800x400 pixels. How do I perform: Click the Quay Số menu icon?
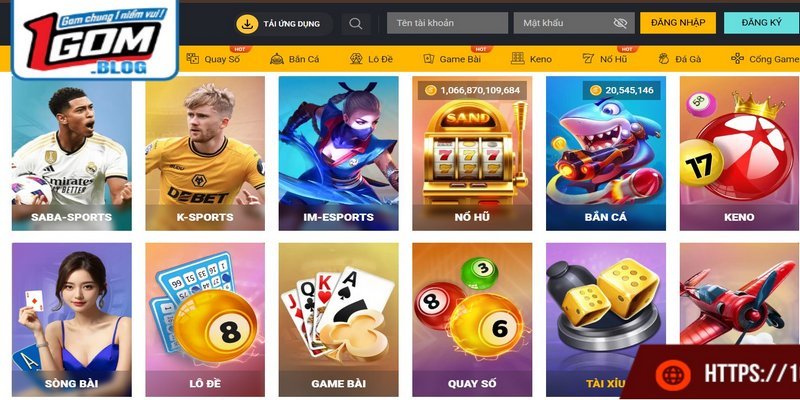[193, 59]
